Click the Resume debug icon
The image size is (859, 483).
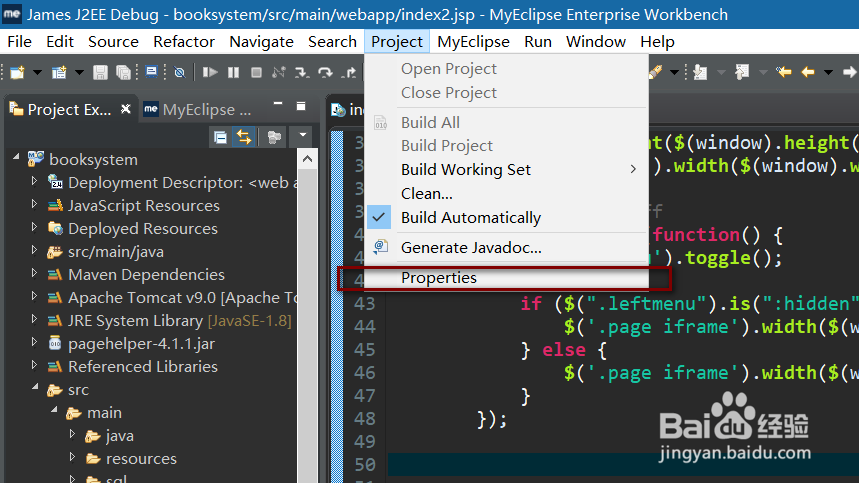click(210, 72)
